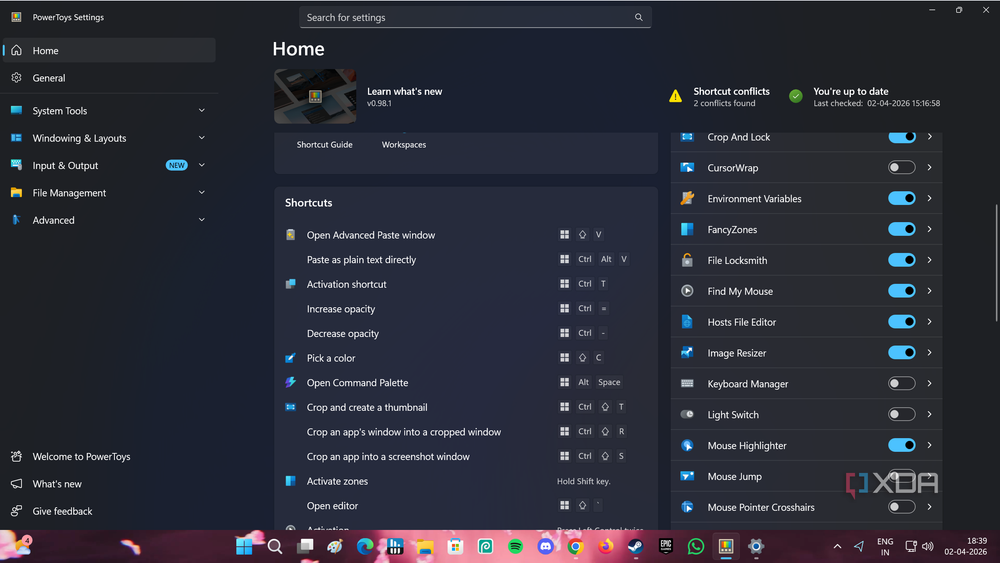This screenshot has width=1000, height=563.
Task: Disable the Image Resizer toggle
Action: point(902,353)
